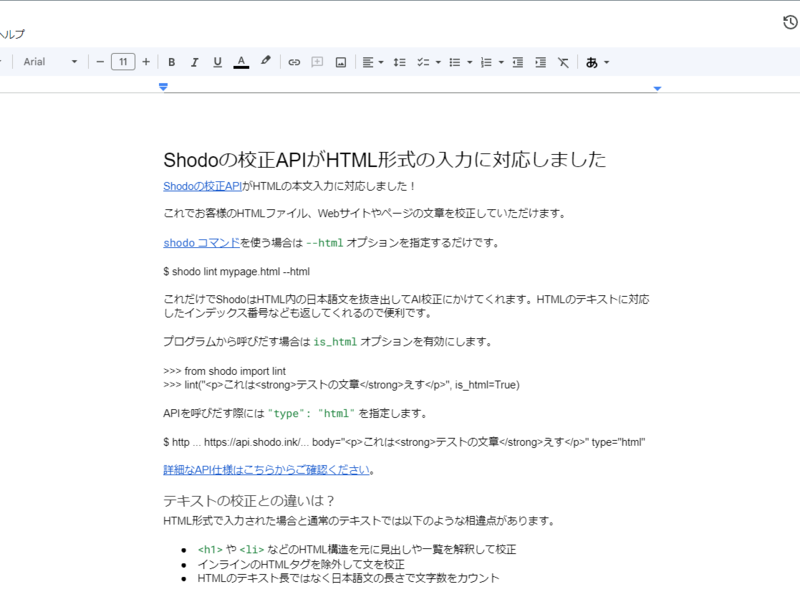Click the --html code text
800x597 pixels.
(x=324, y=243)
